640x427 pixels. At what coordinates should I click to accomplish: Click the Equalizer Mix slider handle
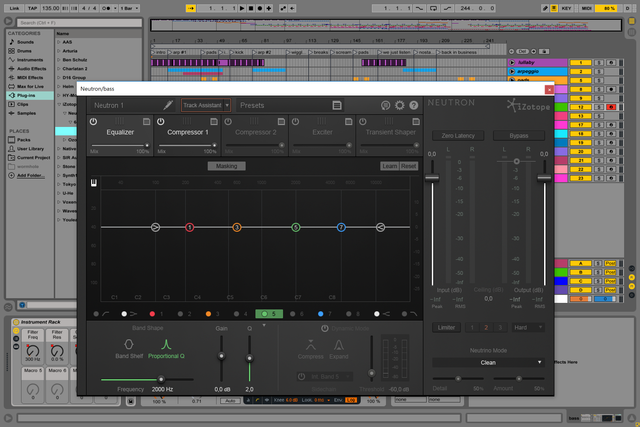[147, 145]
